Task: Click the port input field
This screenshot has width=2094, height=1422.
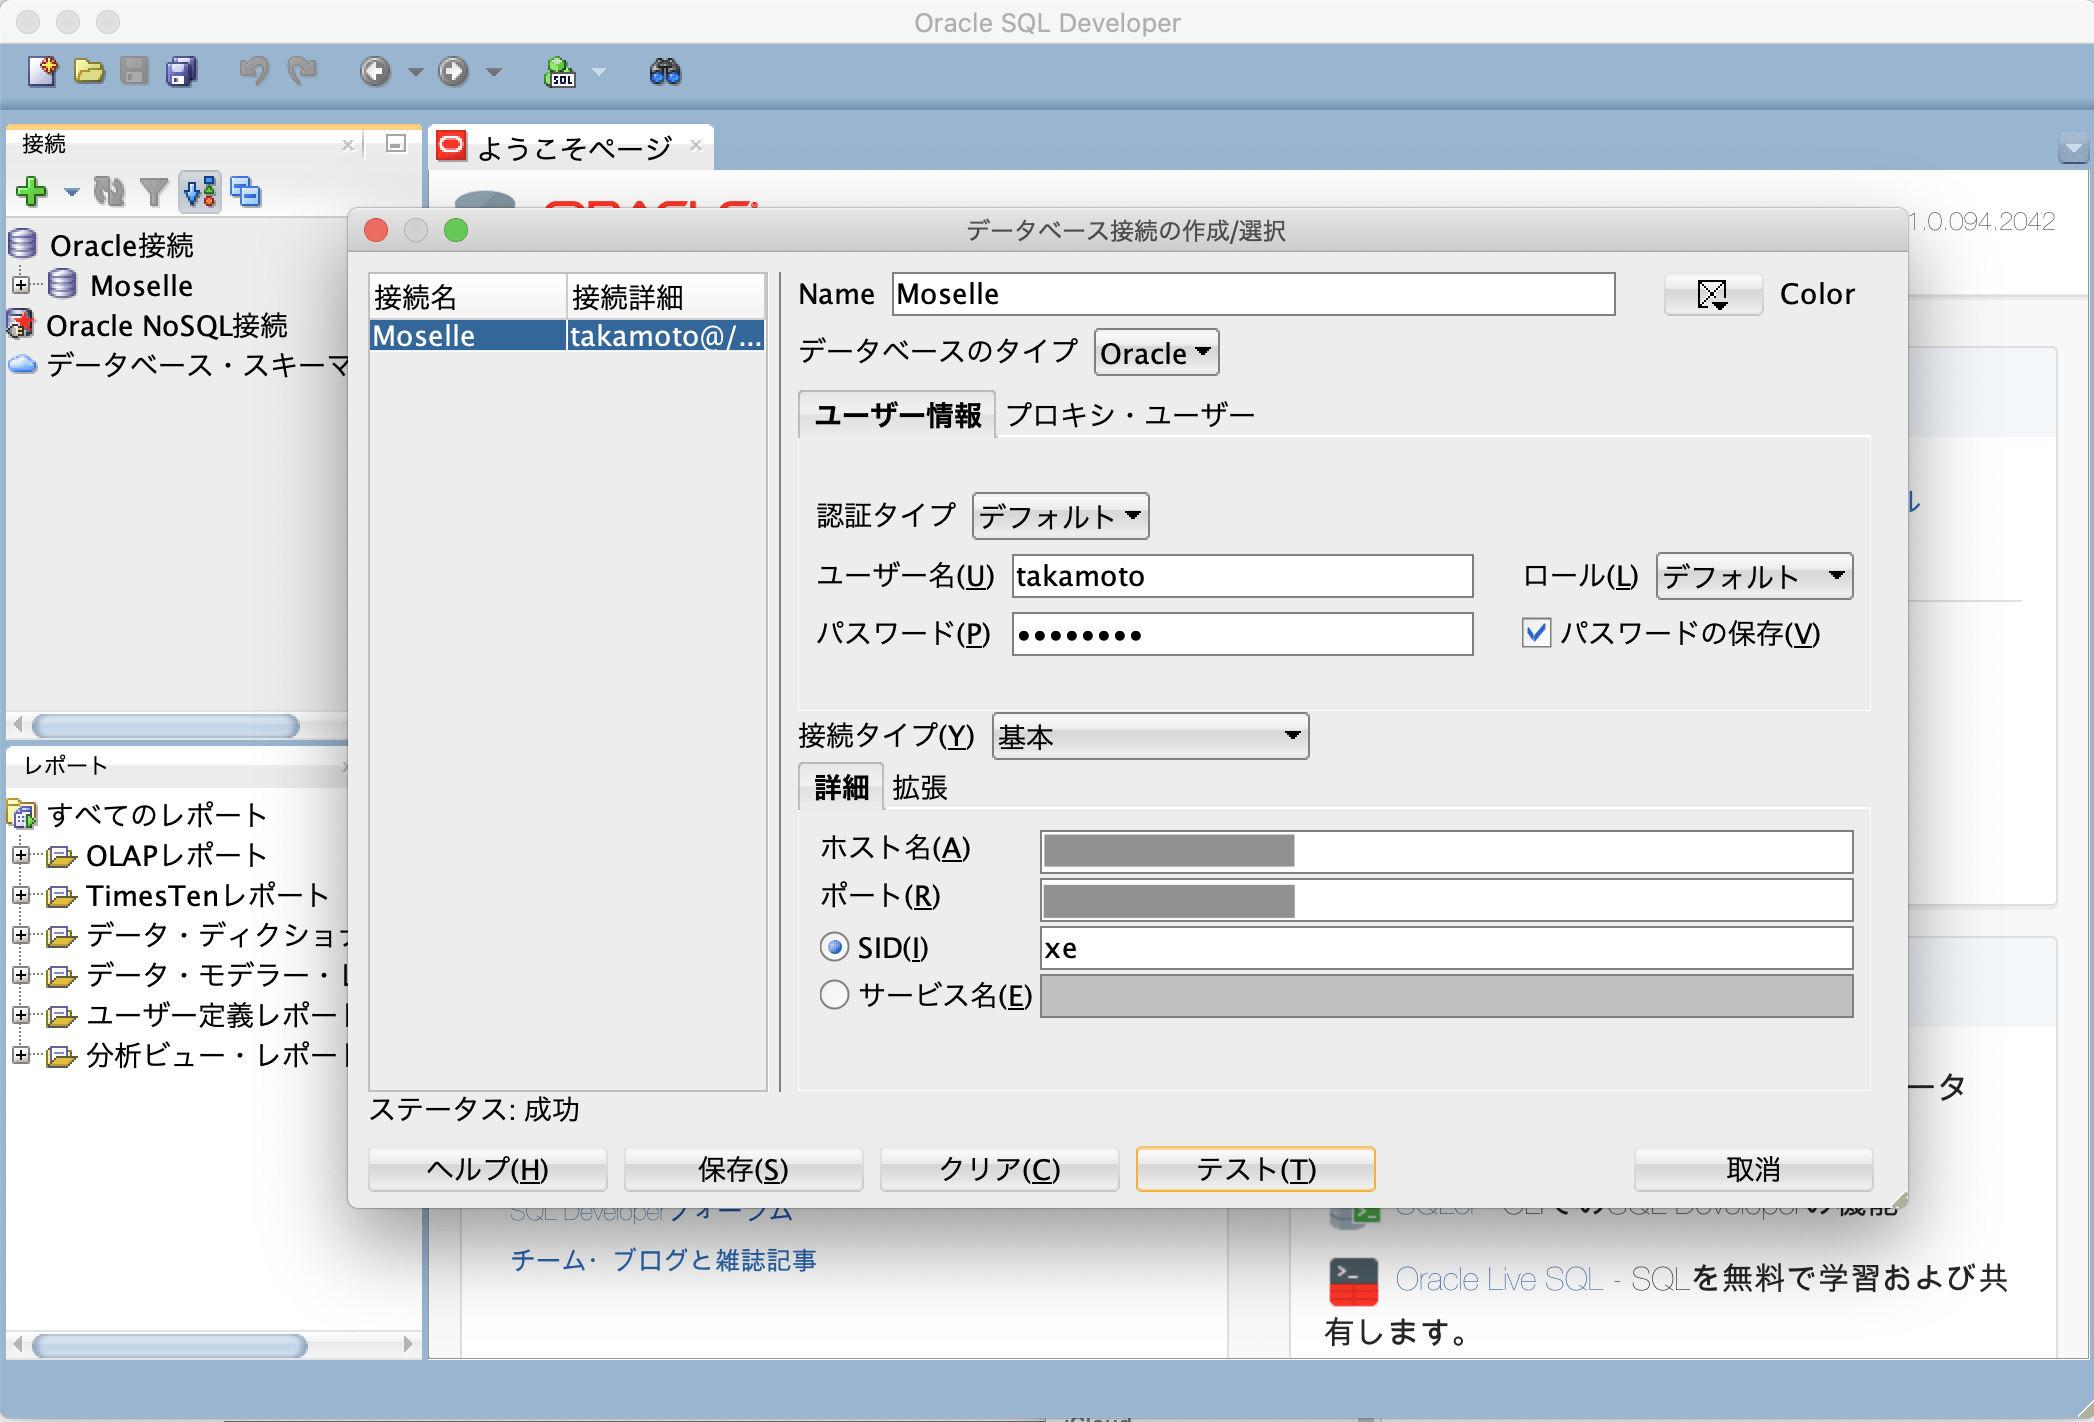Action: click(x=1447, y=899)
